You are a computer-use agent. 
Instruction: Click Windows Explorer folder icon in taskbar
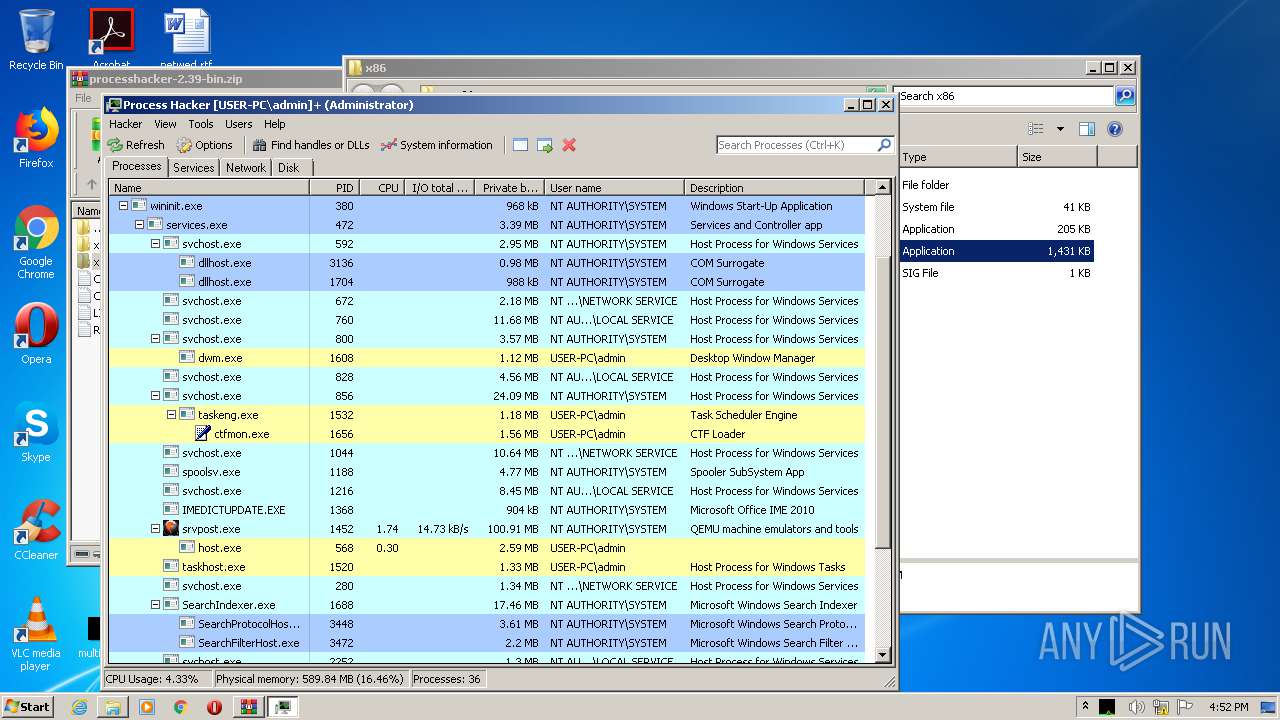point(113,707)
